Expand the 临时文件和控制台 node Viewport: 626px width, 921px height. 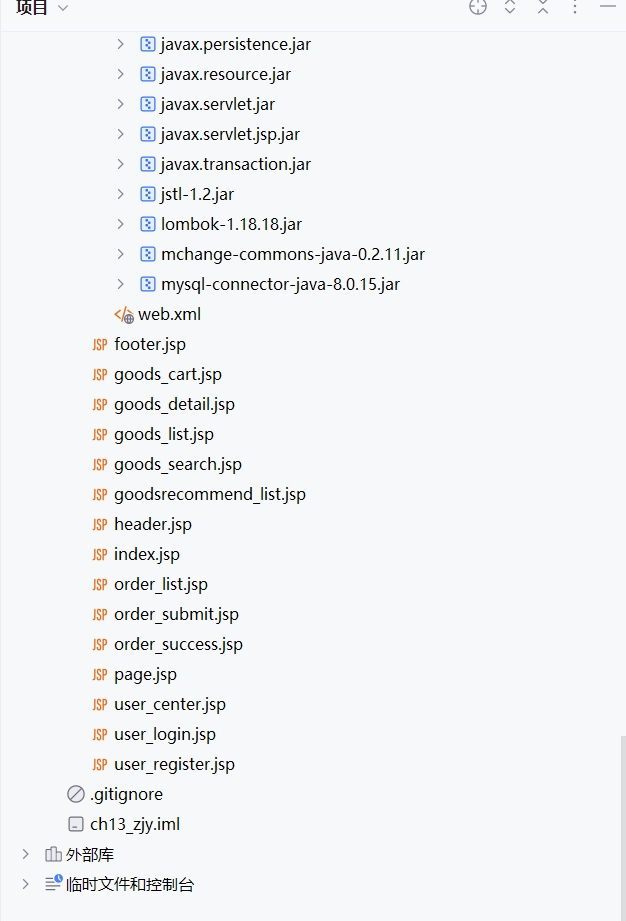coord(26,884)
